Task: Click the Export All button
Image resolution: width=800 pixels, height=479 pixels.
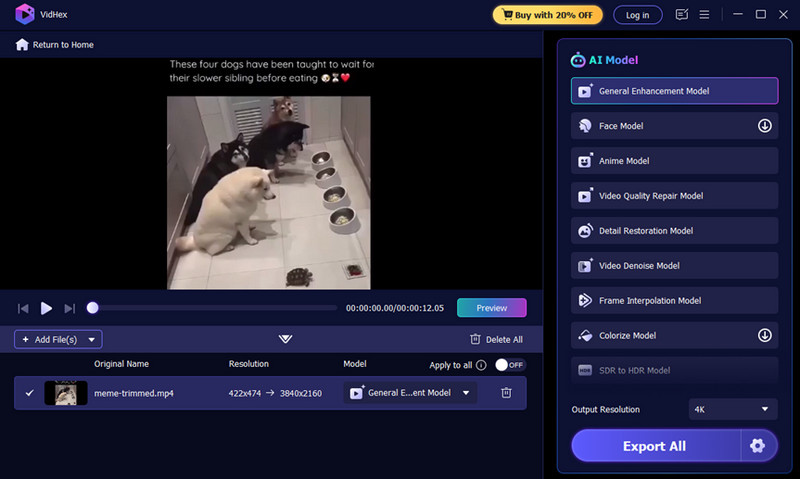Action: click(655, 445)
